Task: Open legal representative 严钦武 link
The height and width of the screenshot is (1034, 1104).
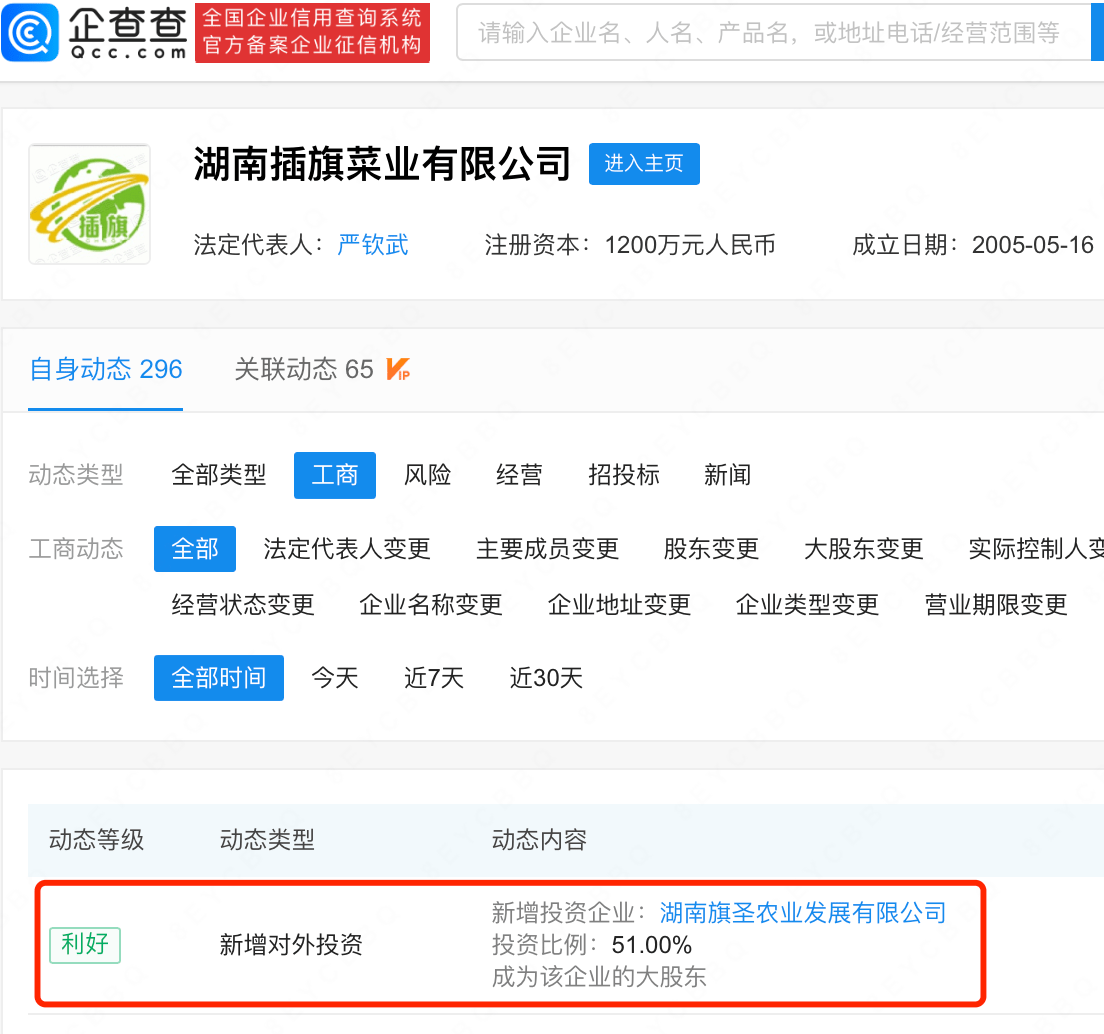Action: [372, 245]
